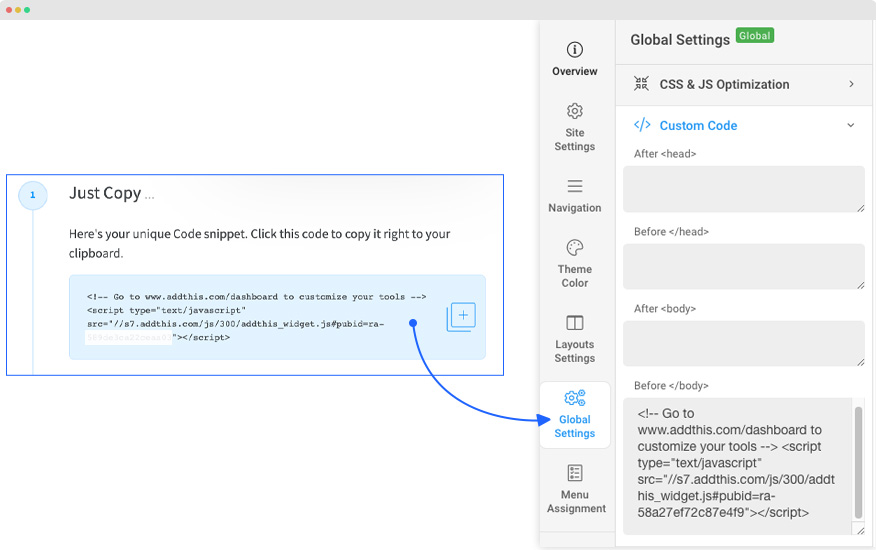Click the Site Settings sidebar label
Viewport: 876px width, 550px height.
click(574, 140)
